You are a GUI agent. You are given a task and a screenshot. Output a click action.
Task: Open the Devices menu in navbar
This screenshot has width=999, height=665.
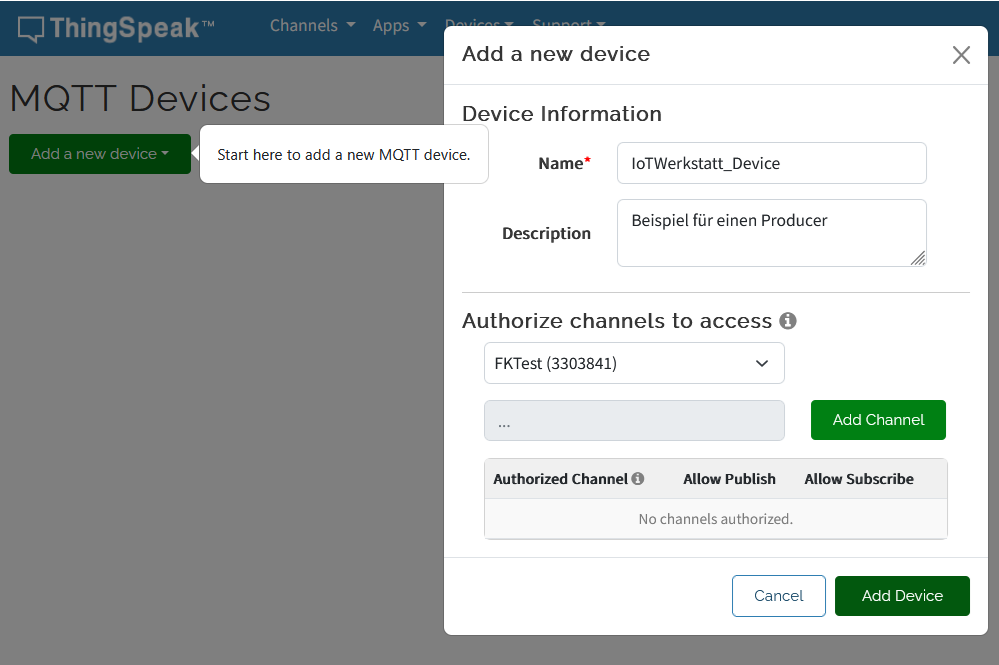tap(479, 23)
